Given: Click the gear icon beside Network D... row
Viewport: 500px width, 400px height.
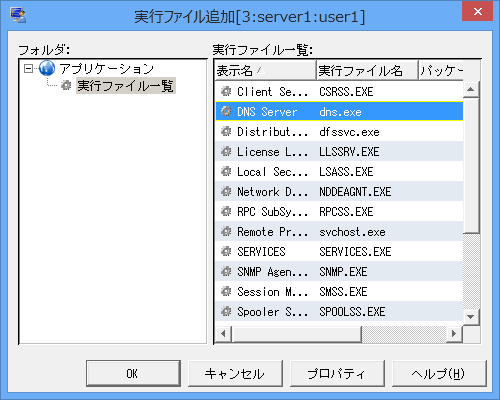Looking at the screenshot, I should pyautogui.click(x=226, y=191).
